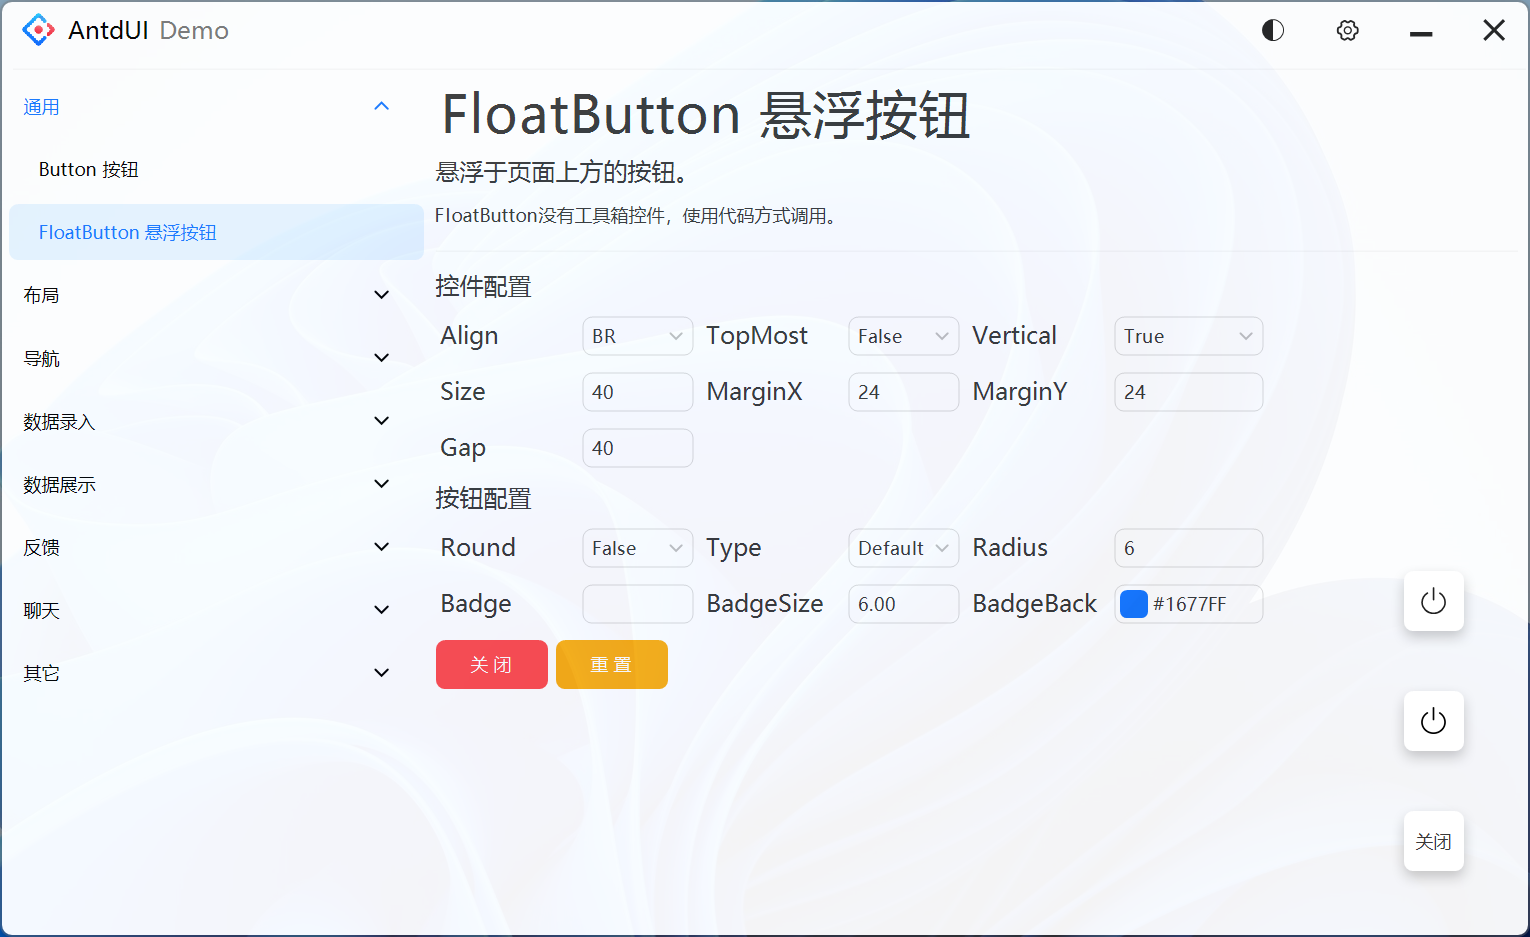Open the Type dropdown showing Default
The width and height of the screenshot is (1530, 937).
click(903, 548)
